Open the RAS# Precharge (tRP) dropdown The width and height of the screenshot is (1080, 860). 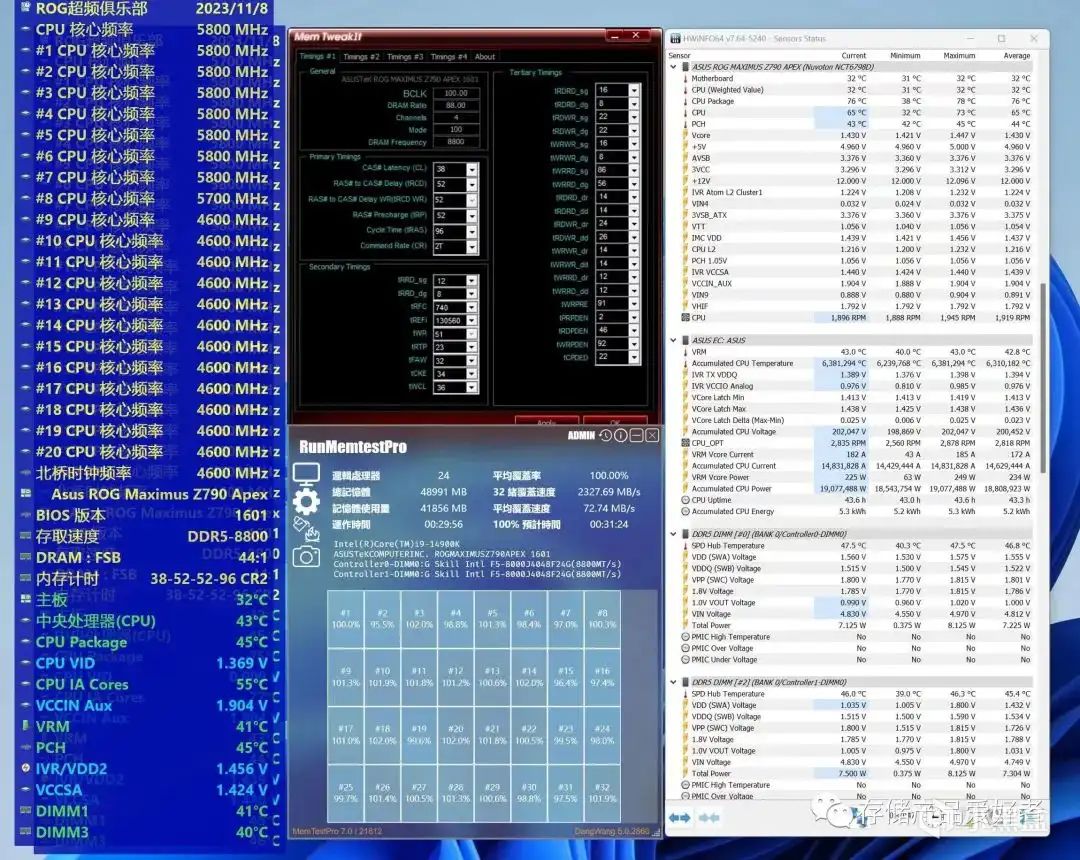click(x=472, y=216)
